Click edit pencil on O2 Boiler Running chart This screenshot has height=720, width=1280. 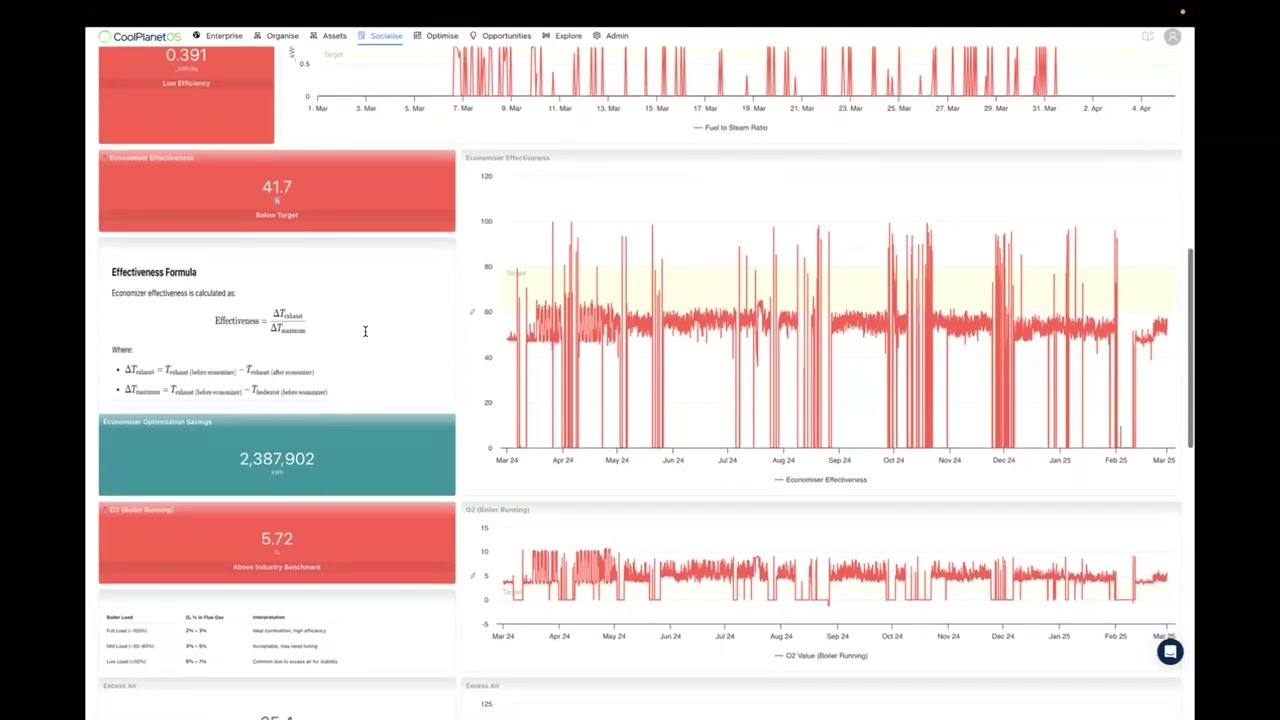(x=472, y=576)
